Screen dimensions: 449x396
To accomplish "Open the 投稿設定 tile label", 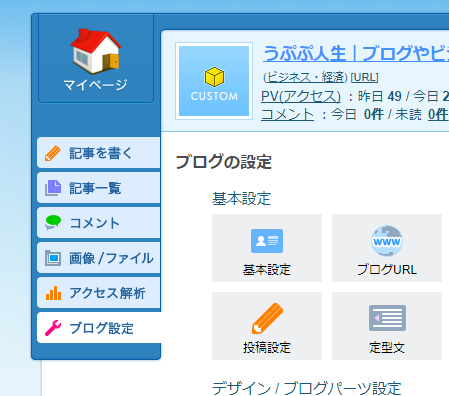I will (x=267, y=348).
